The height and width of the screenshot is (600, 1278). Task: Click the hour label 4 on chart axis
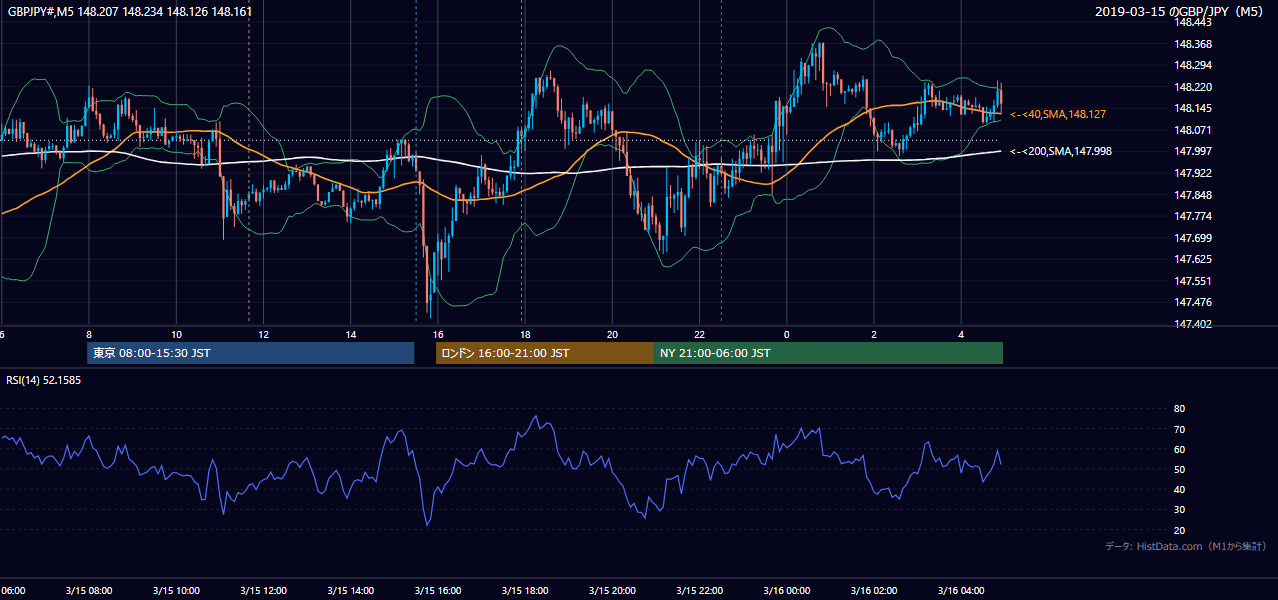click(961, 334)
